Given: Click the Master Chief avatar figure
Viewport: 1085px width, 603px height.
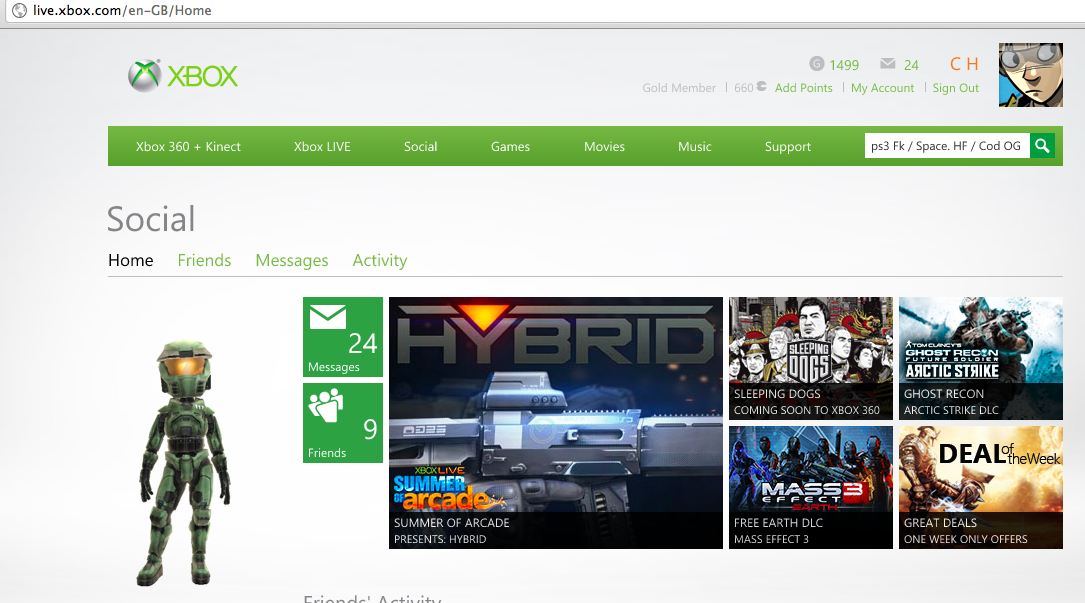Looking at the screenshot, I should pyautogui.click(x=184, y=462).
